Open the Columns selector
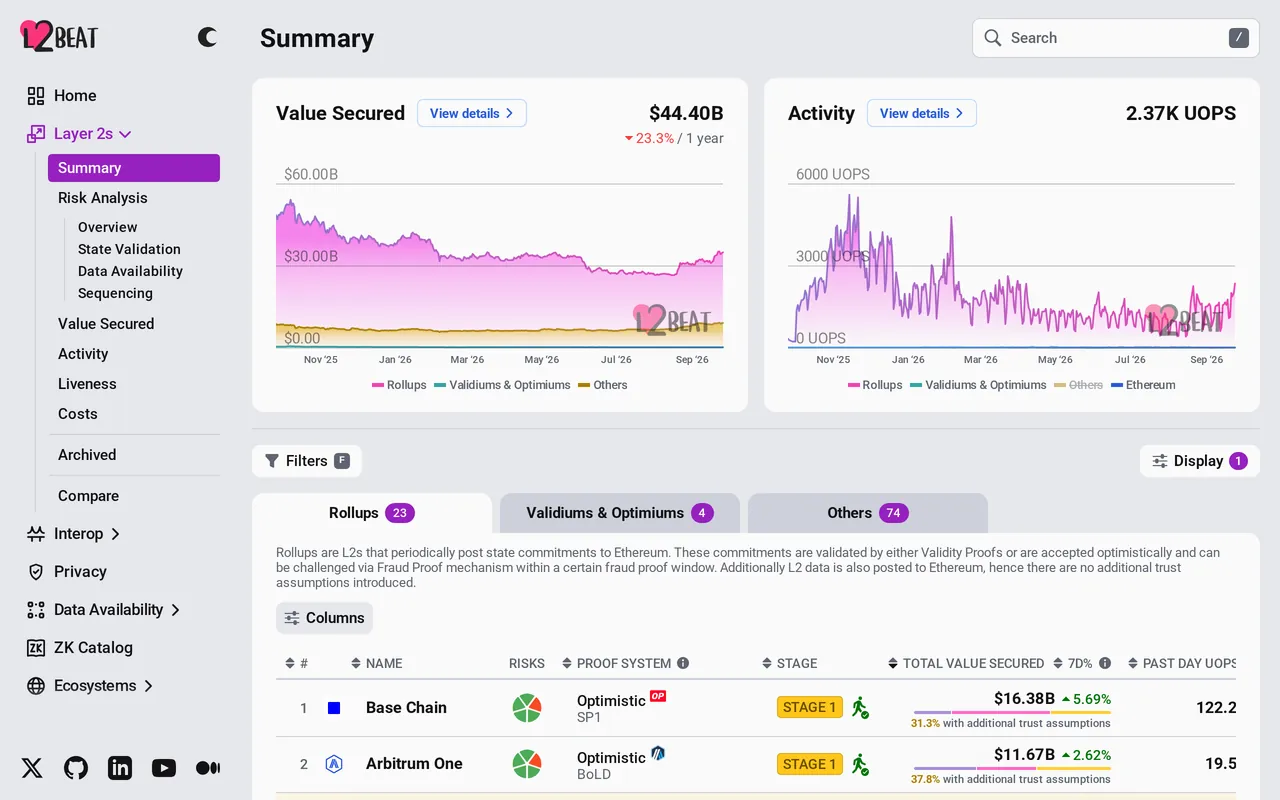Image resolution: width=1280 pixels, height=800 pixels. point(324,618)
